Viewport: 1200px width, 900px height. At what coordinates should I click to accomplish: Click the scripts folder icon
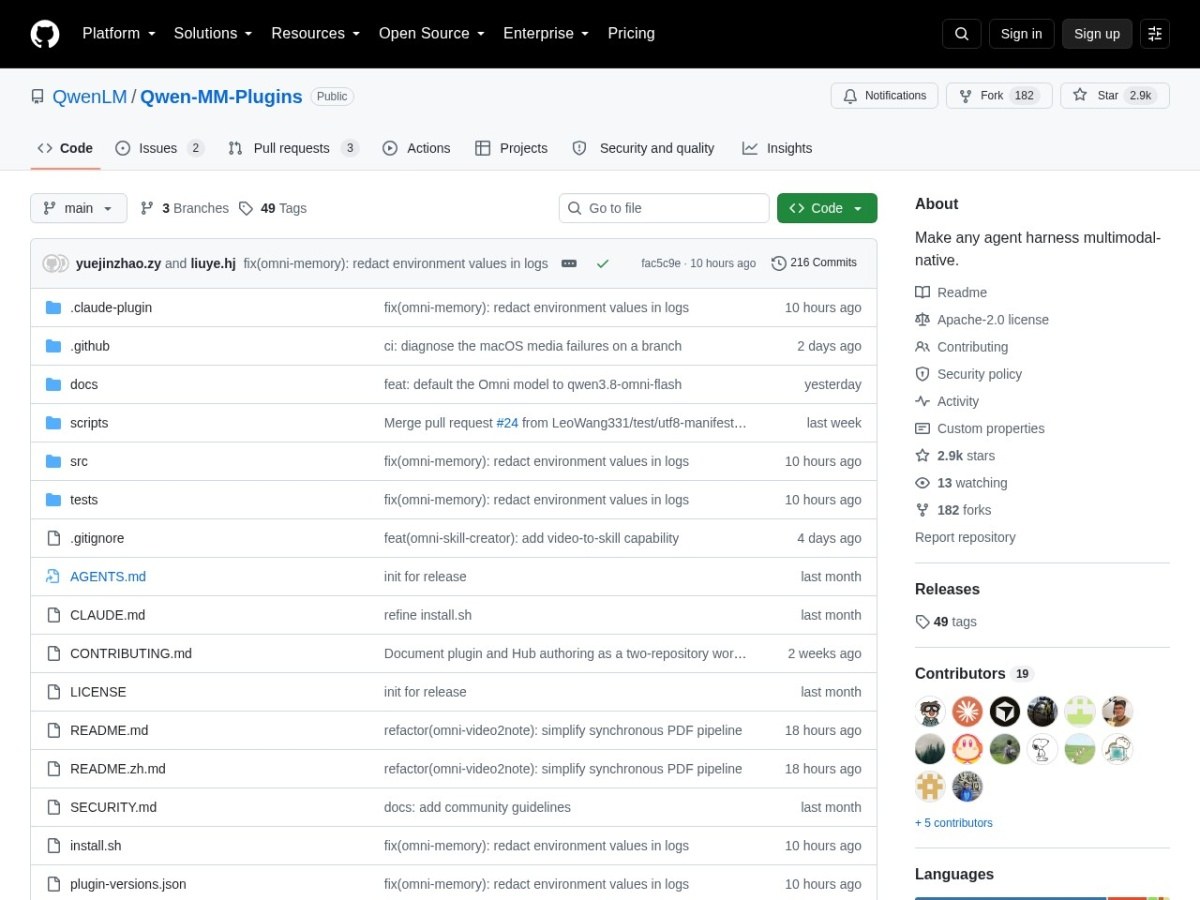coord(54,423)
